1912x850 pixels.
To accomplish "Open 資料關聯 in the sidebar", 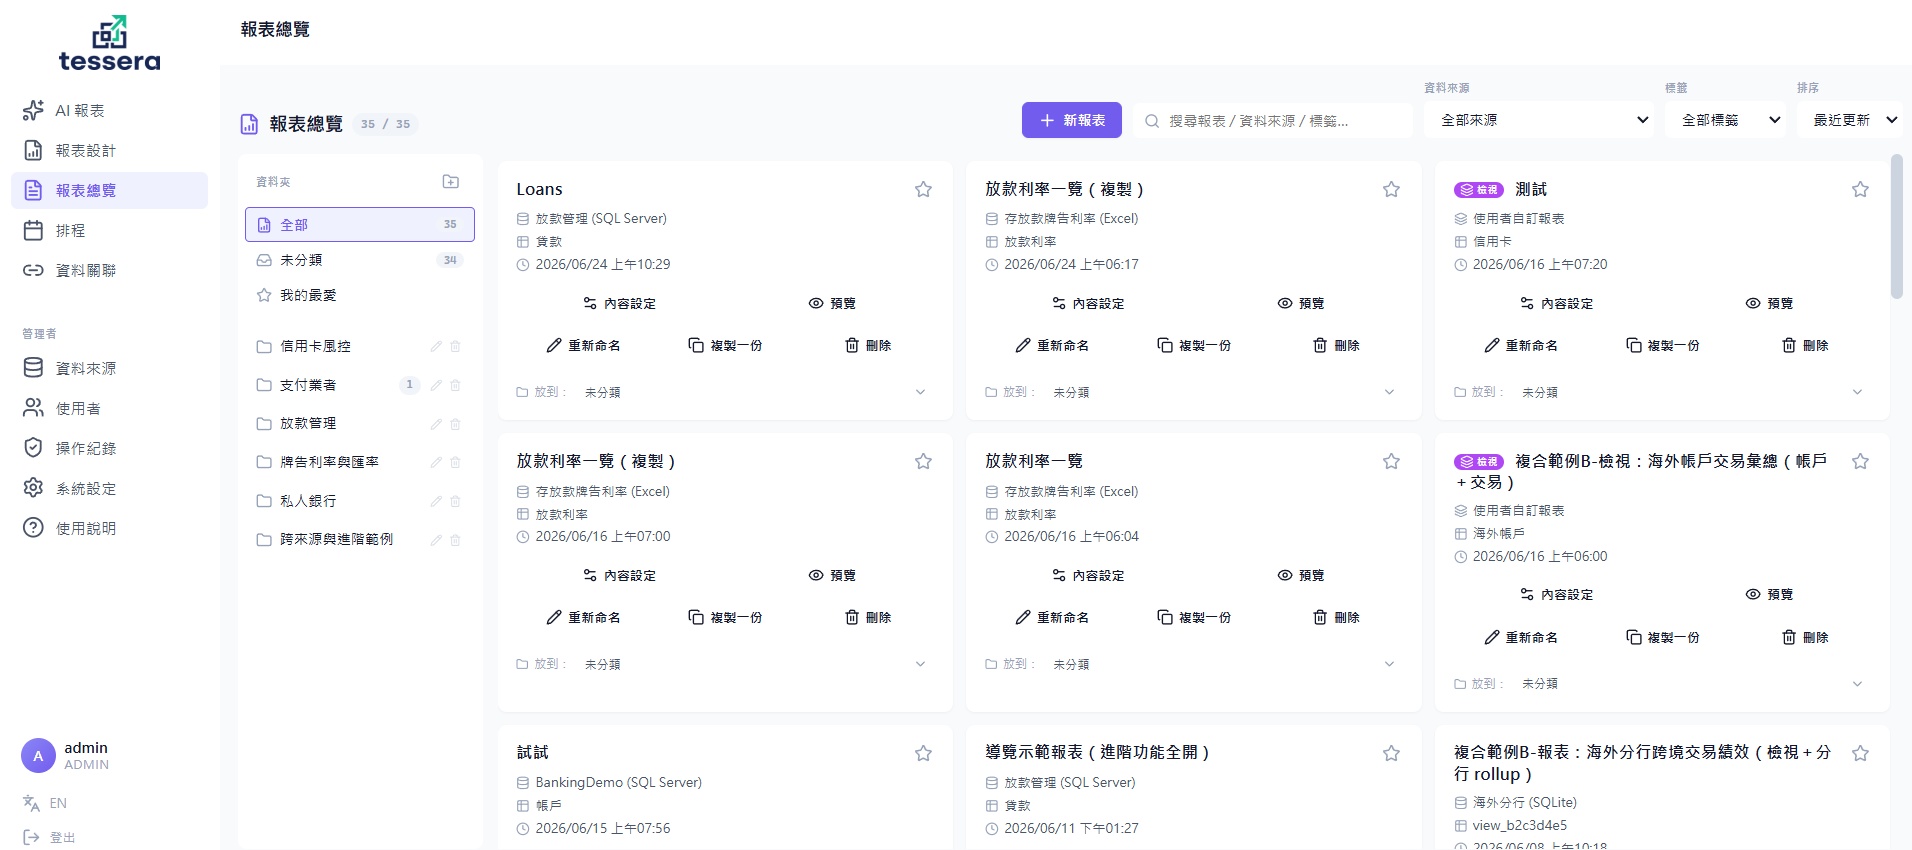I will [x=109, y=270].
